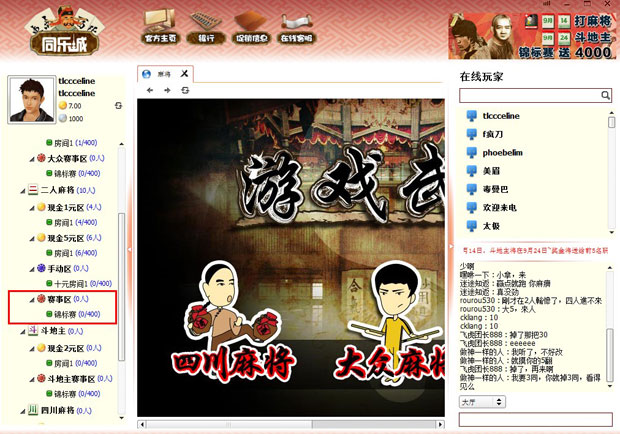Close the 麻将 tab with its X
Screen dimensions: 620x434
pyautogui.click(x=184, y=74)
